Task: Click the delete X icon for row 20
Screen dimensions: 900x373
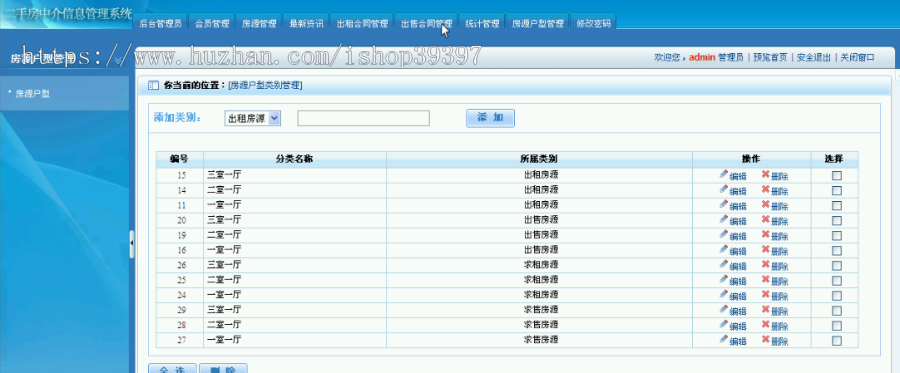Action: pos(766,219)
